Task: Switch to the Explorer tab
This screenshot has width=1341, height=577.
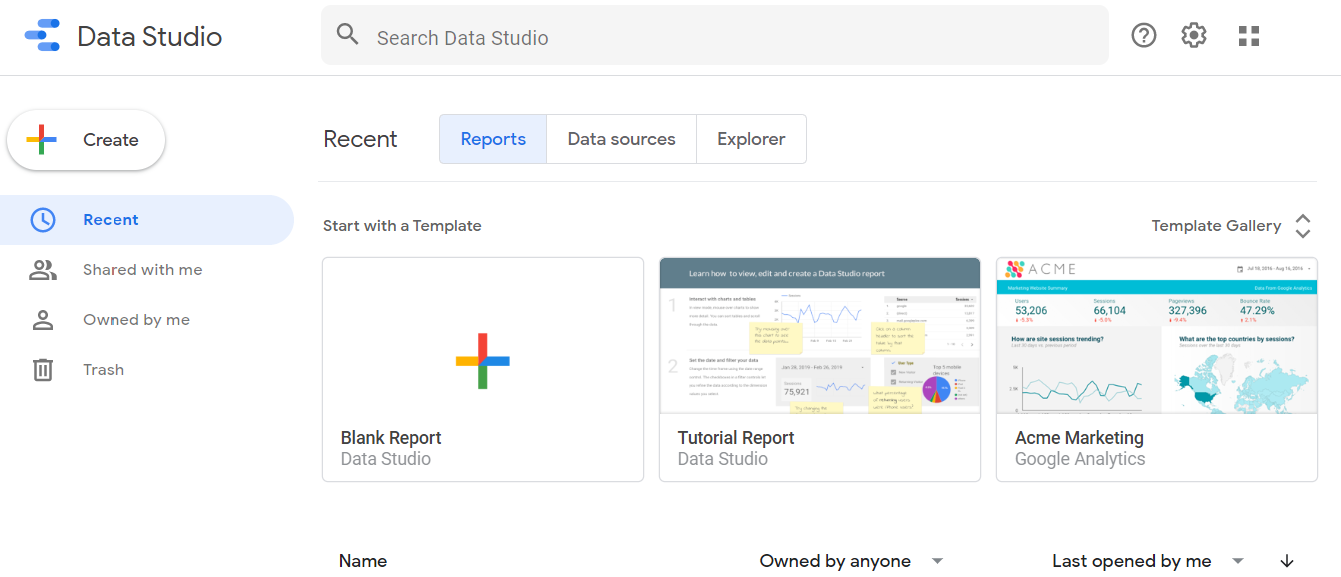Action: pos(751,139)
